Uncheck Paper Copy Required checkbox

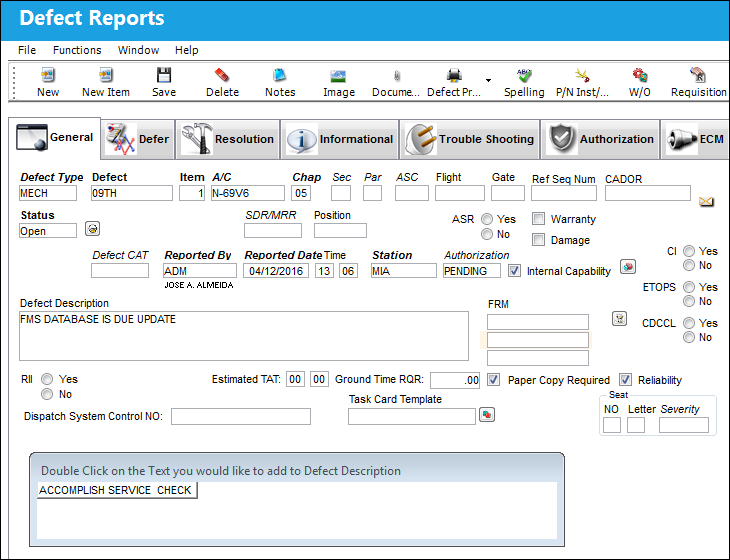493,380
